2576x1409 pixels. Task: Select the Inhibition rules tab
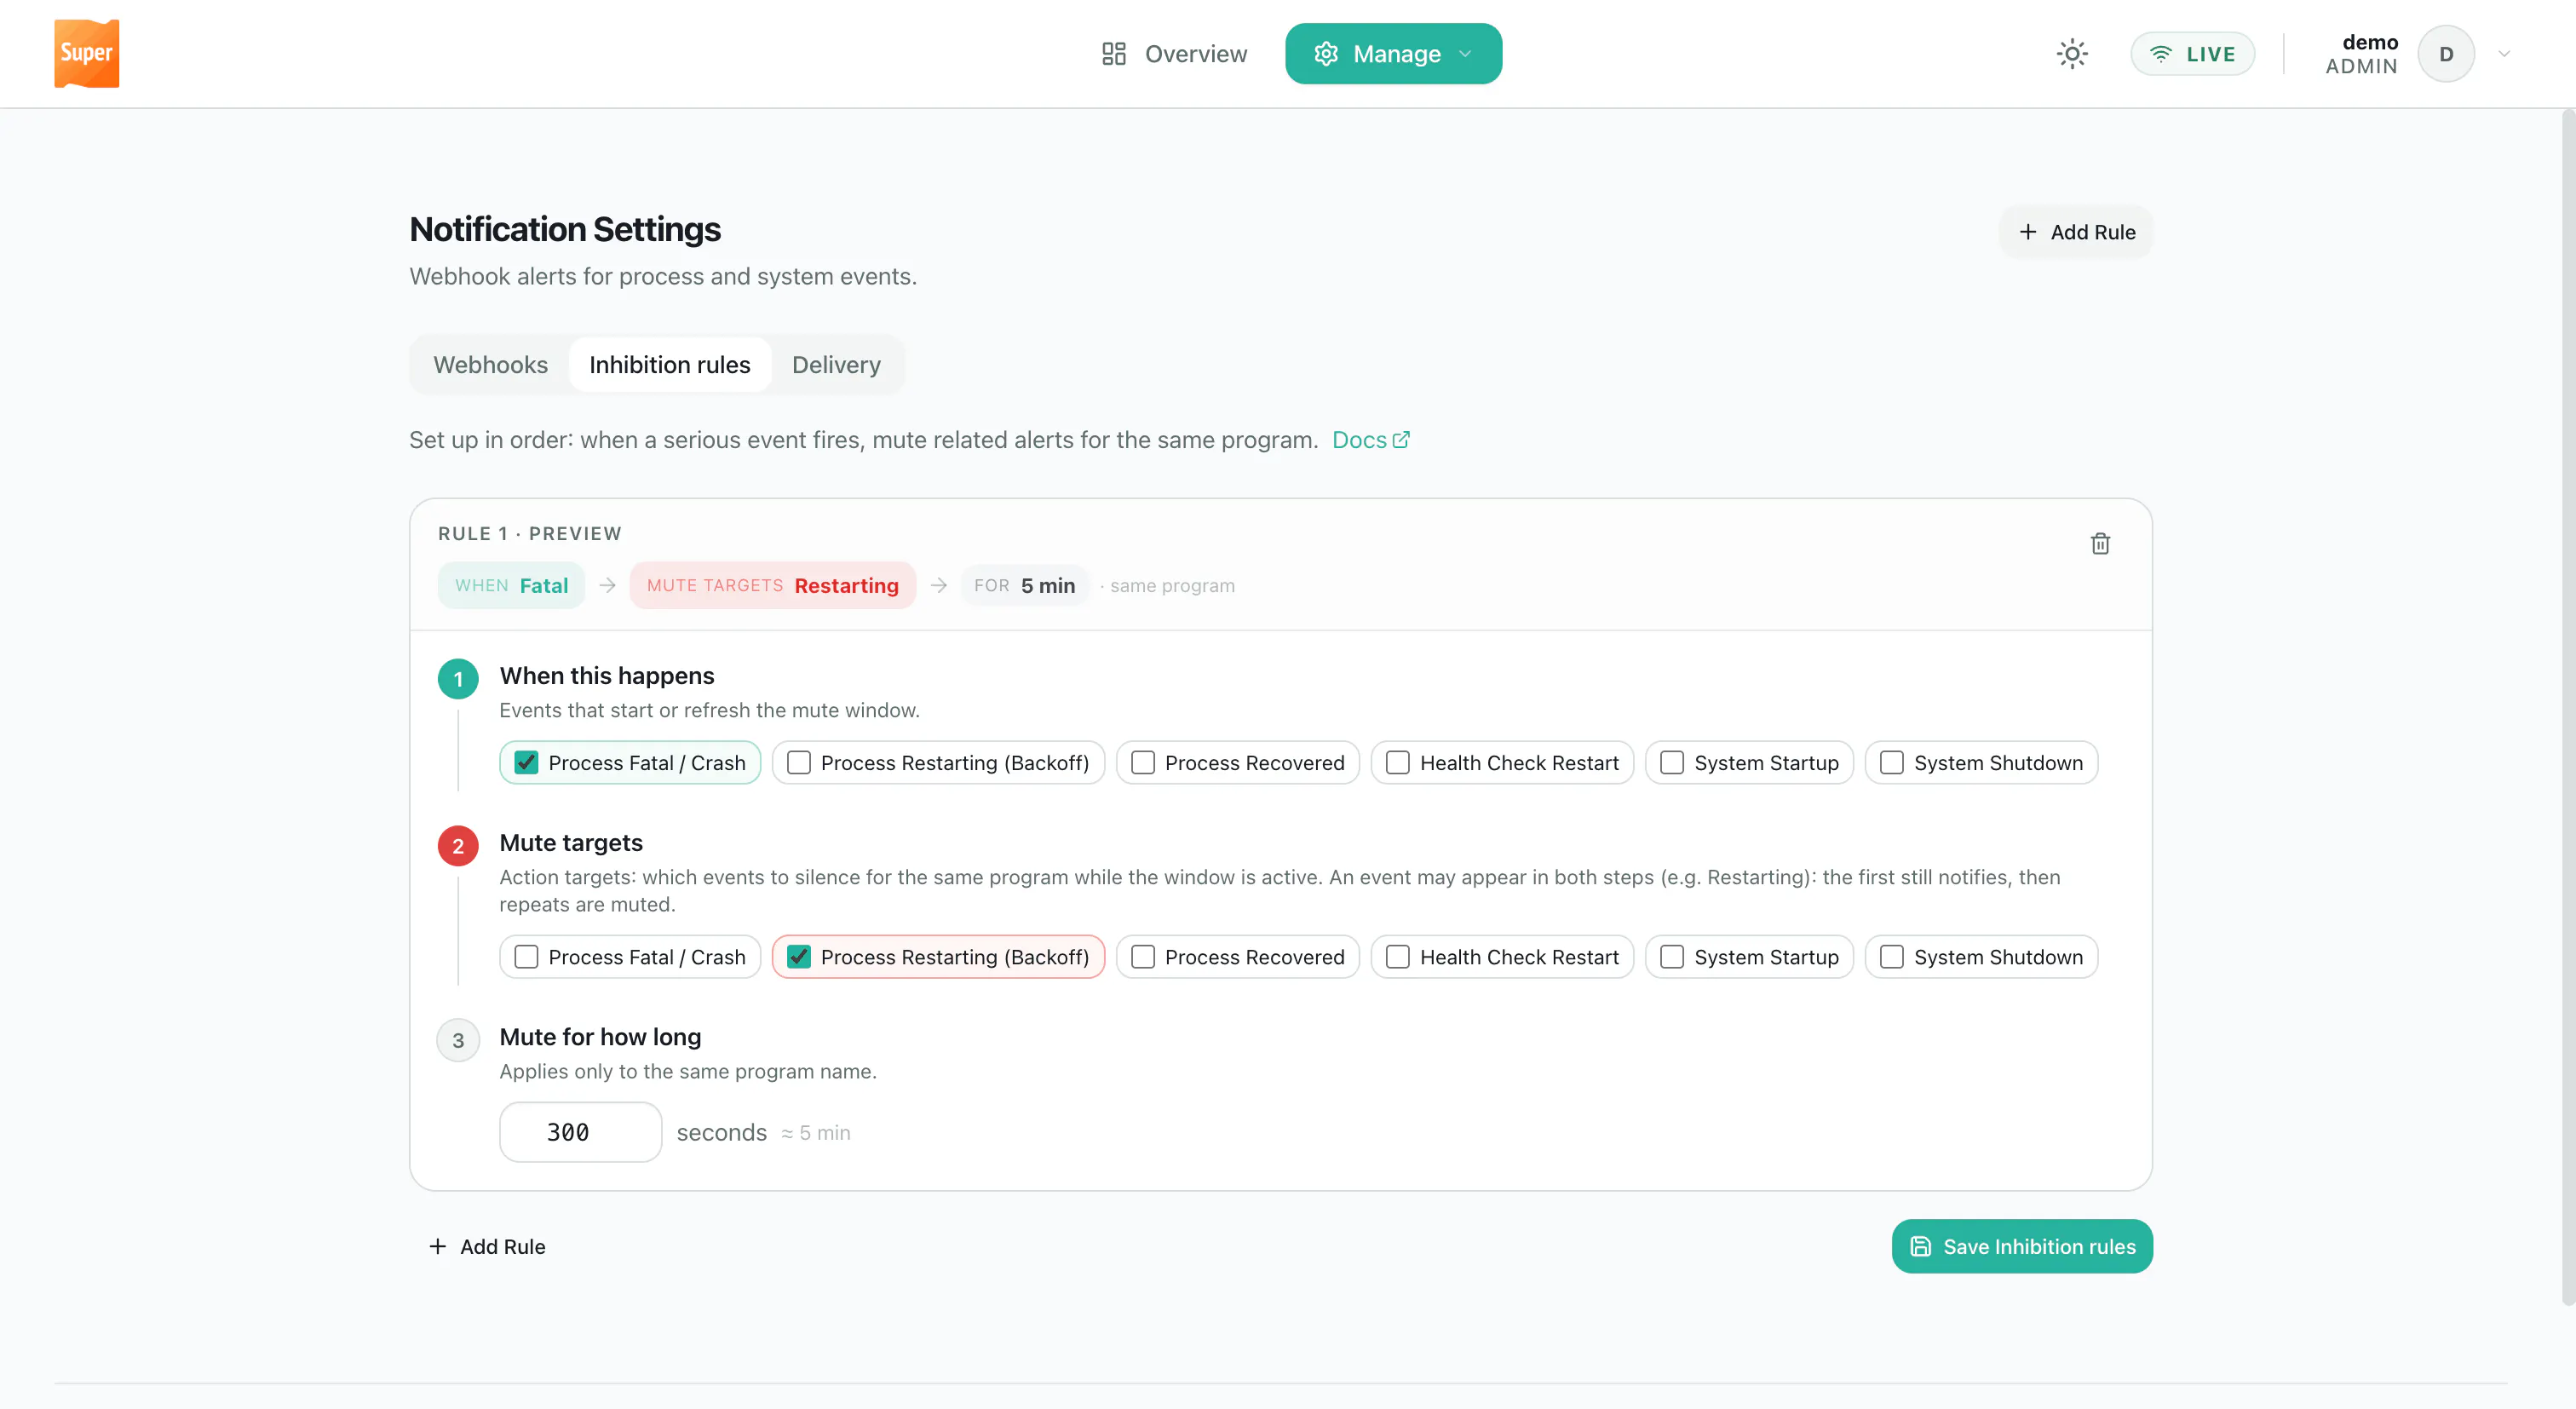tap(669, 365)
